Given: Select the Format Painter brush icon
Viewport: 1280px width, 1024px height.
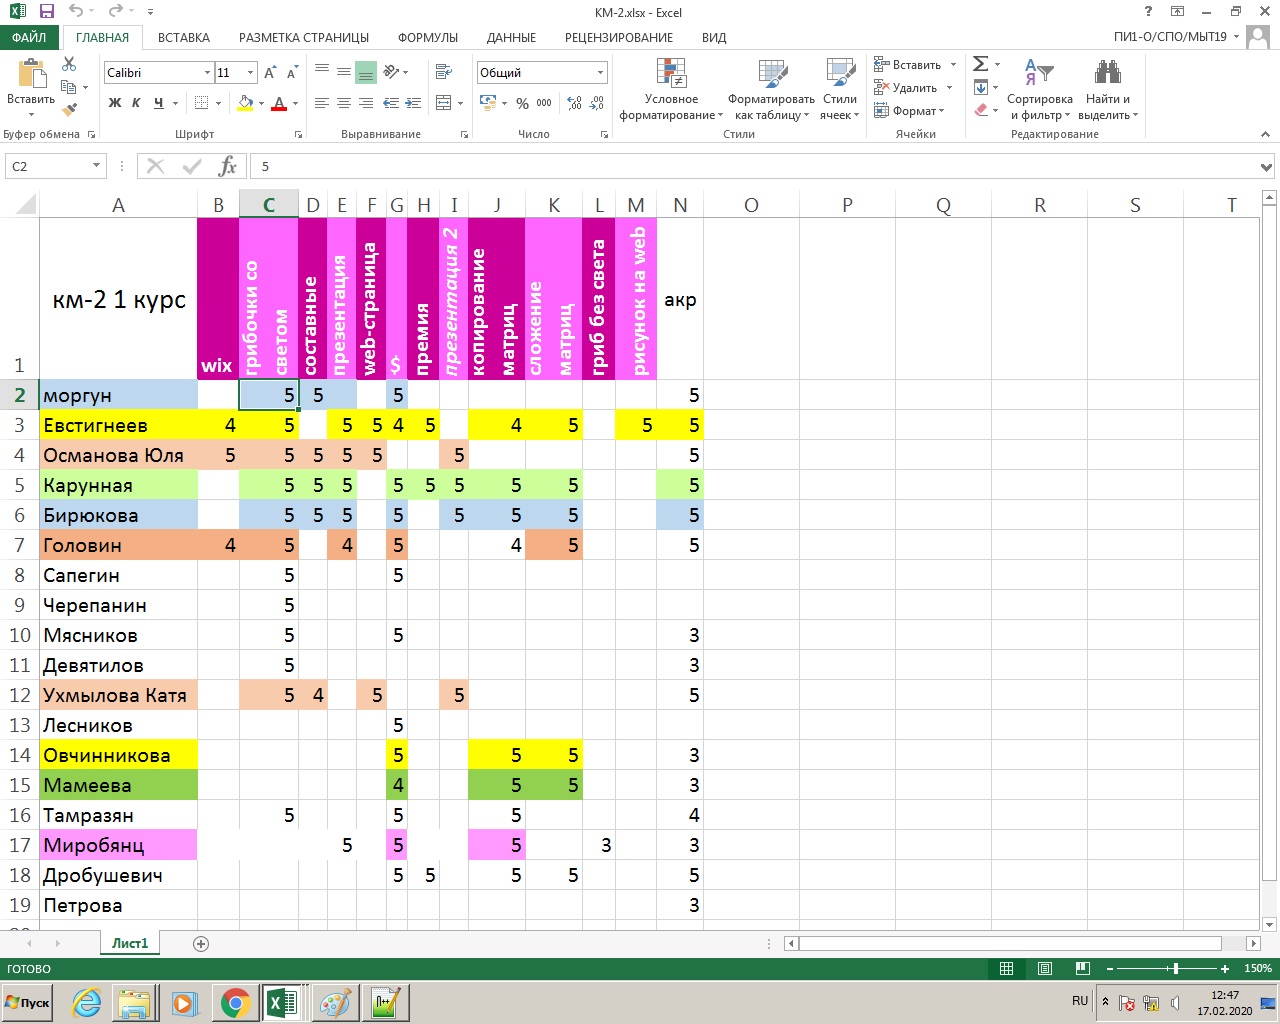Looking at the screenshot, I should tap(69, 110).
